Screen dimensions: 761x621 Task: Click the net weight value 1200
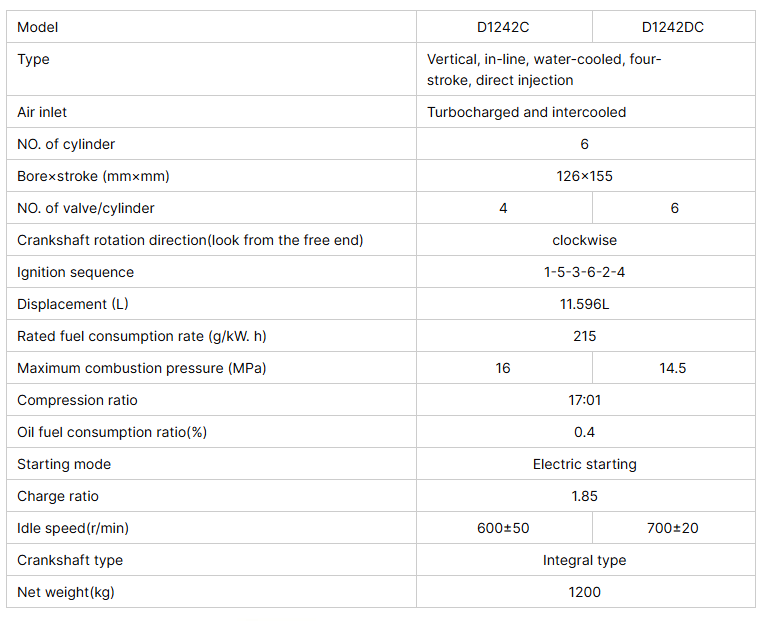pos(584,592)
